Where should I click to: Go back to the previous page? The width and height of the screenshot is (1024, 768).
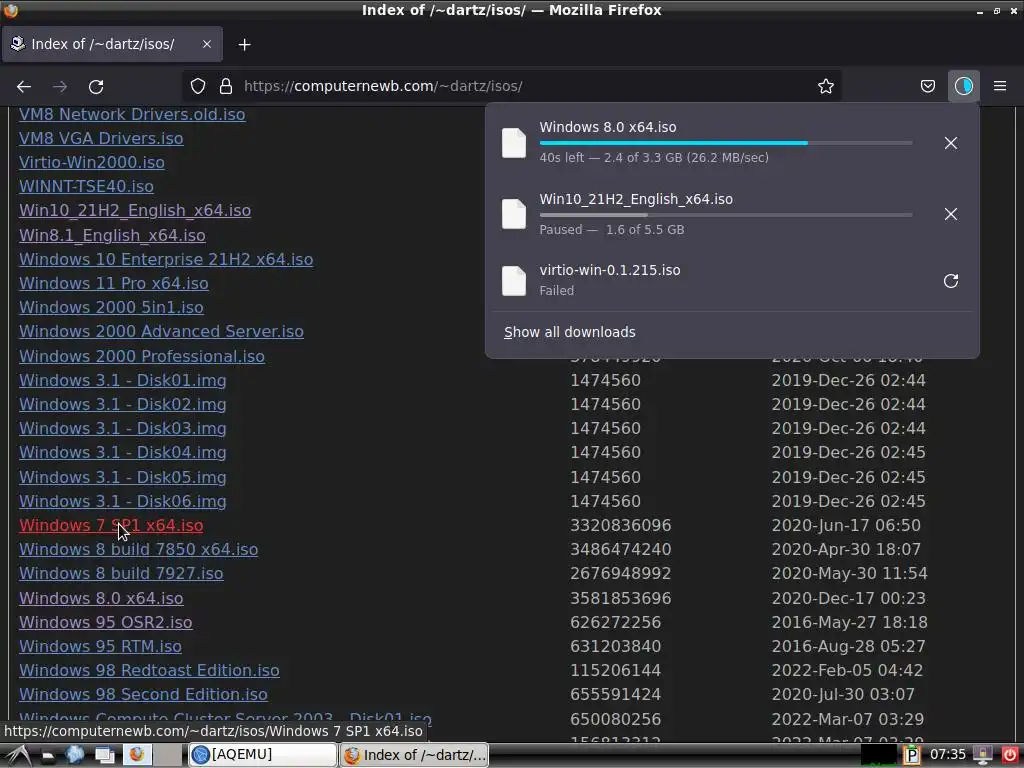pyautogui.click(x=24, y=86)
